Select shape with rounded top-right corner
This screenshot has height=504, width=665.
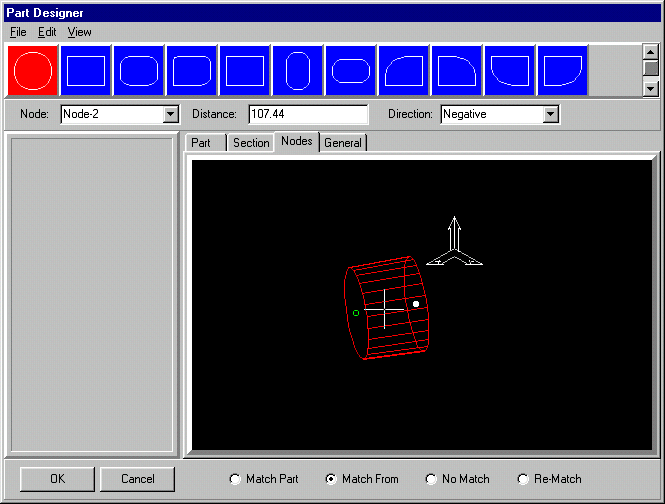tap(457, 70)
